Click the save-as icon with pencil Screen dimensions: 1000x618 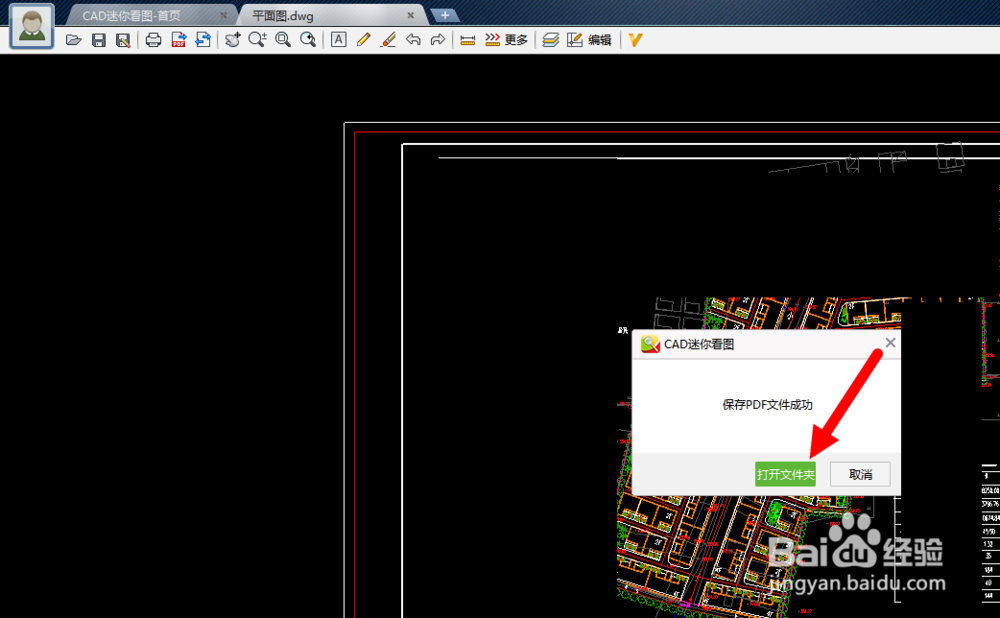[x=123, y=40]
